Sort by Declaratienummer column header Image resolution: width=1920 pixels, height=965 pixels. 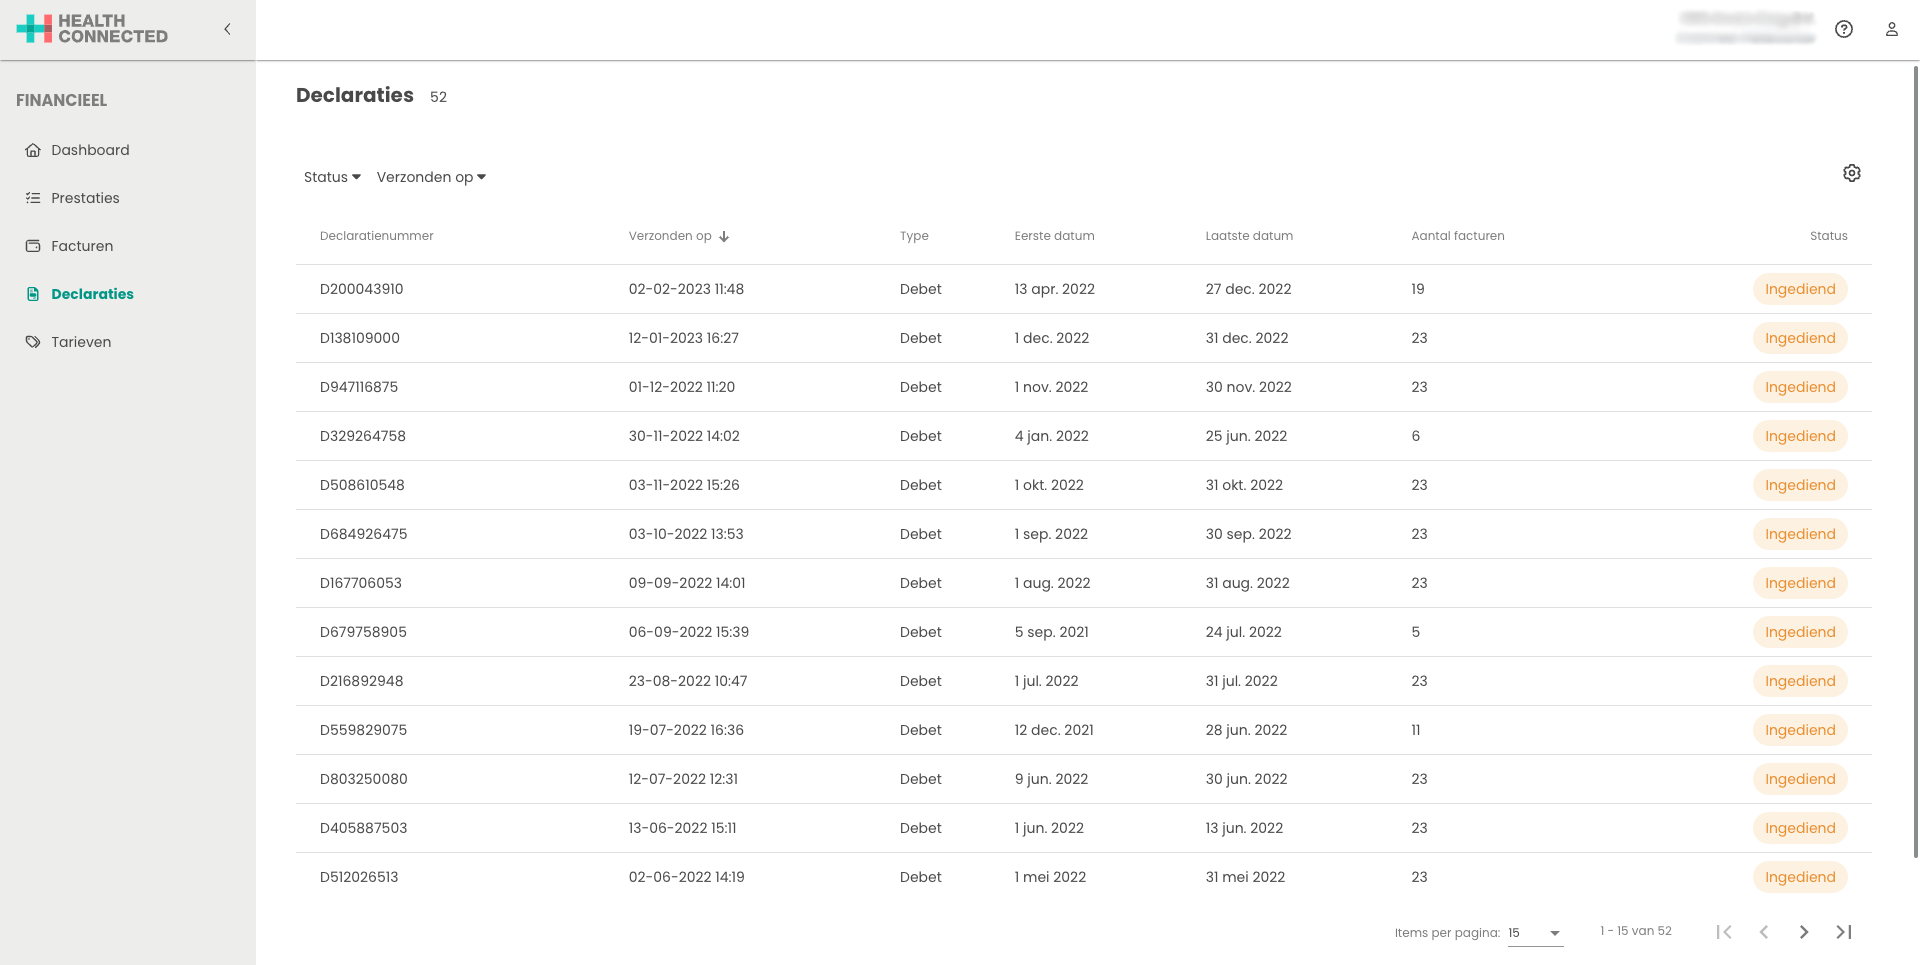(x=376, y=236)
